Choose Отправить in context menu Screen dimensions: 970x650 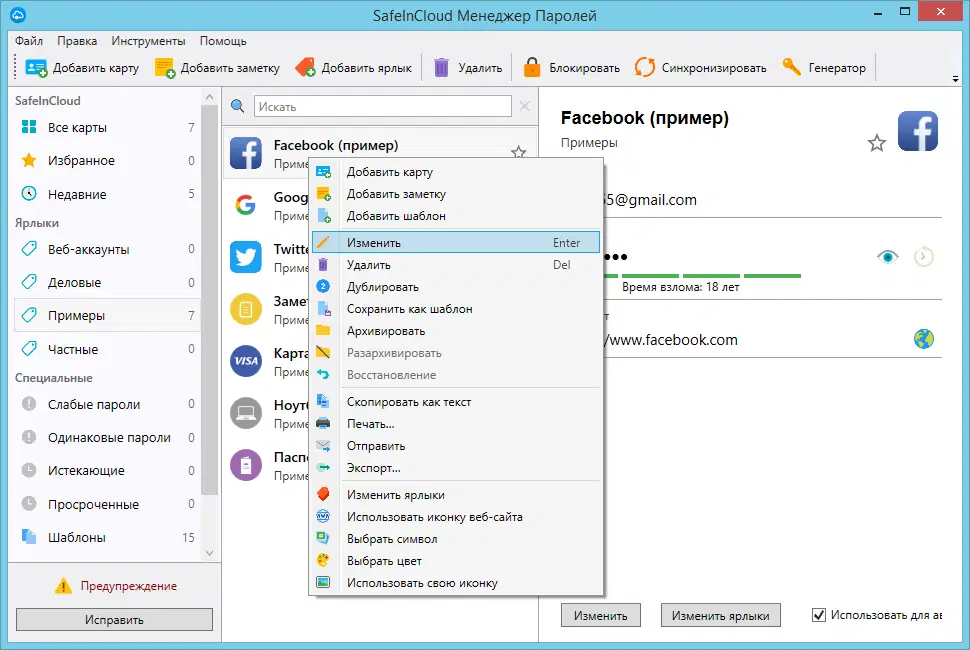pyautogui.click(x=456, y=446)
